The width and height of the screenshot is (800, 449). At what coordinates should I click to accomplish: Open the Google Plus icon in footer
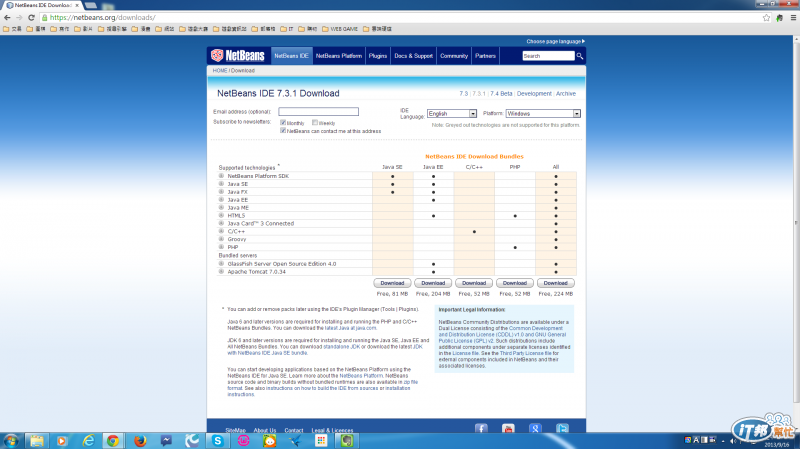point(535,428)
